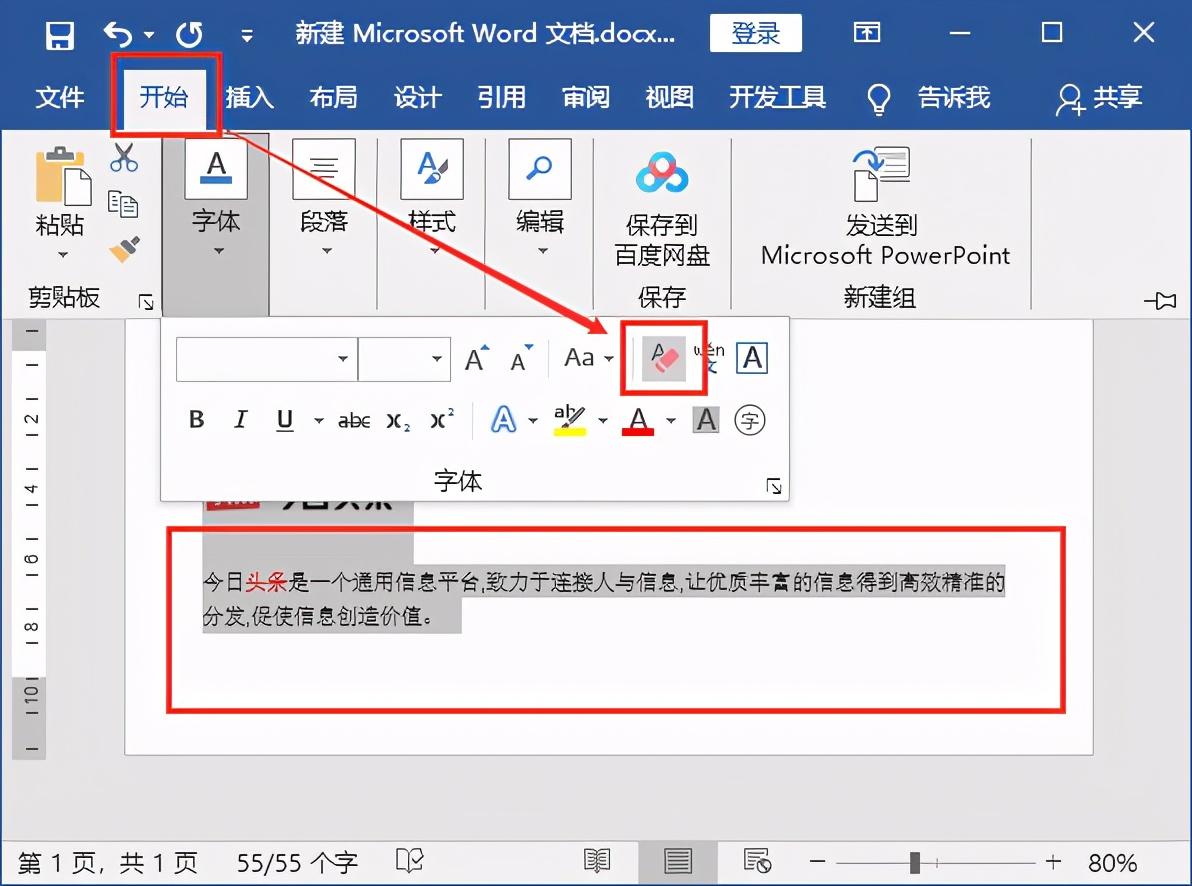Toggle superscript formatting
This screenshot has width=1192, height=886.
coord(440,420)
